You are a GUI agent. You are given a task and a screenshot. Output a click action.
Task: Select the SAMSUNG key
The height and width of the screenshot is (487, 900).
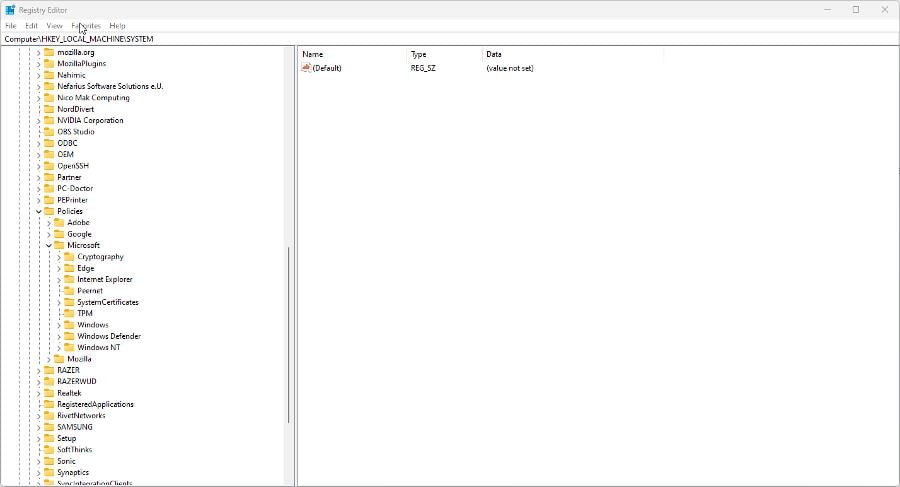click(x=75, y=427)
